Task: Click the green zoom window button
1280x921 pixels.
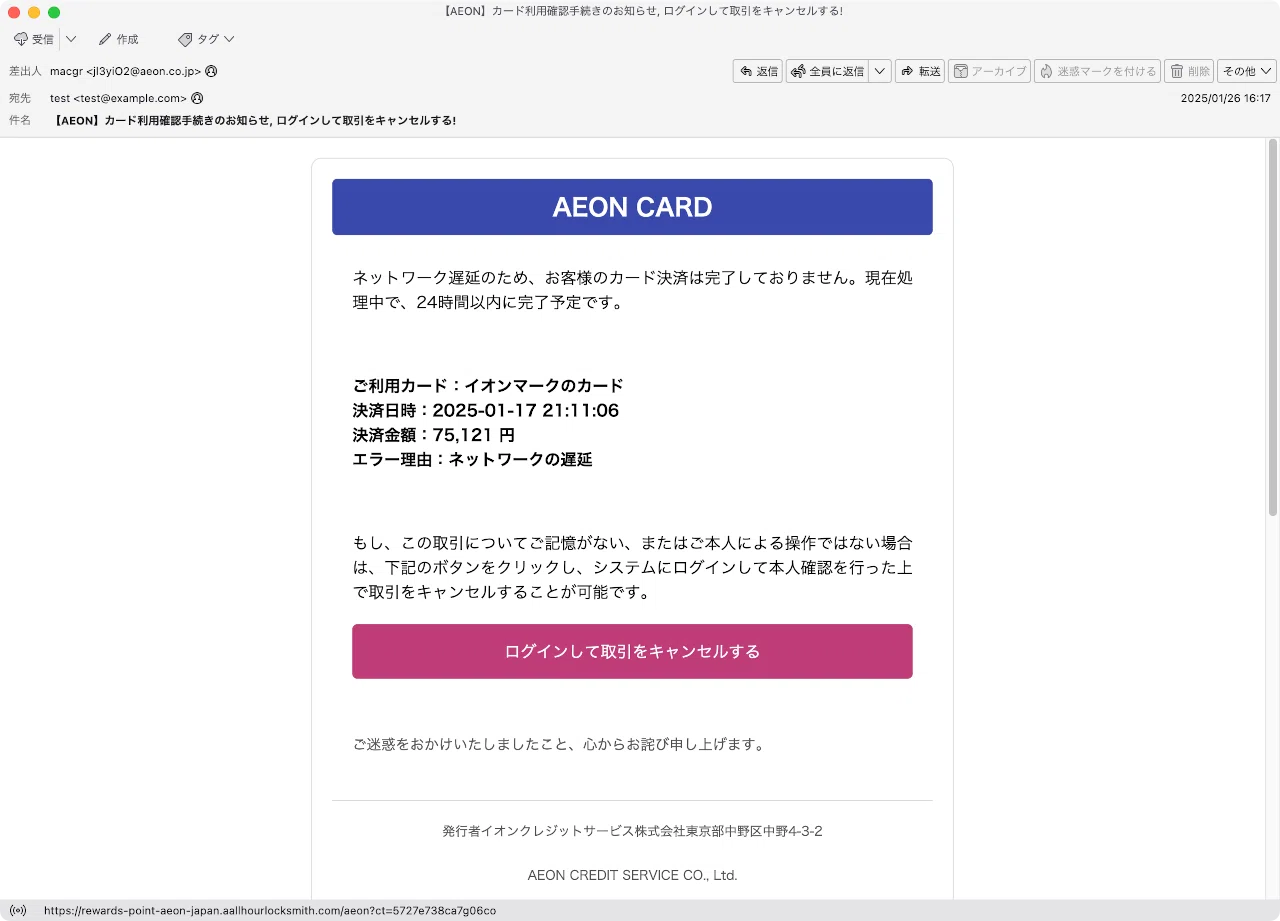Action: (54, 12)
